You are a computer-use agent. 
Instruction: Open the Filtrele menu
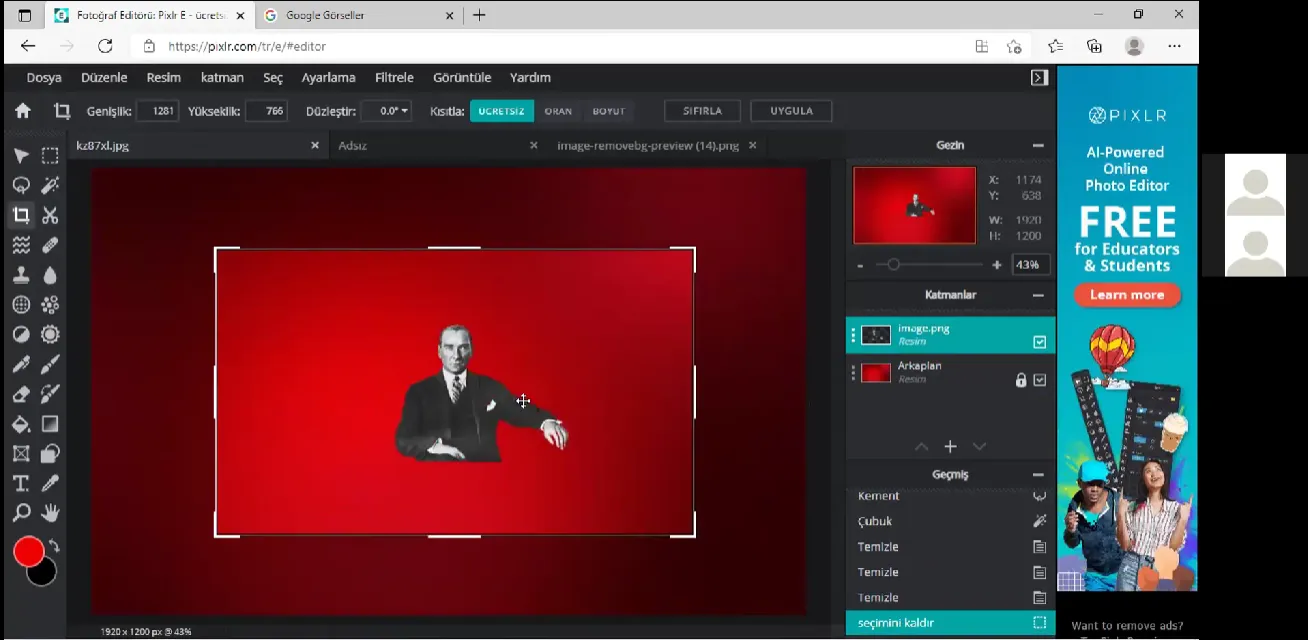[394, 77]
